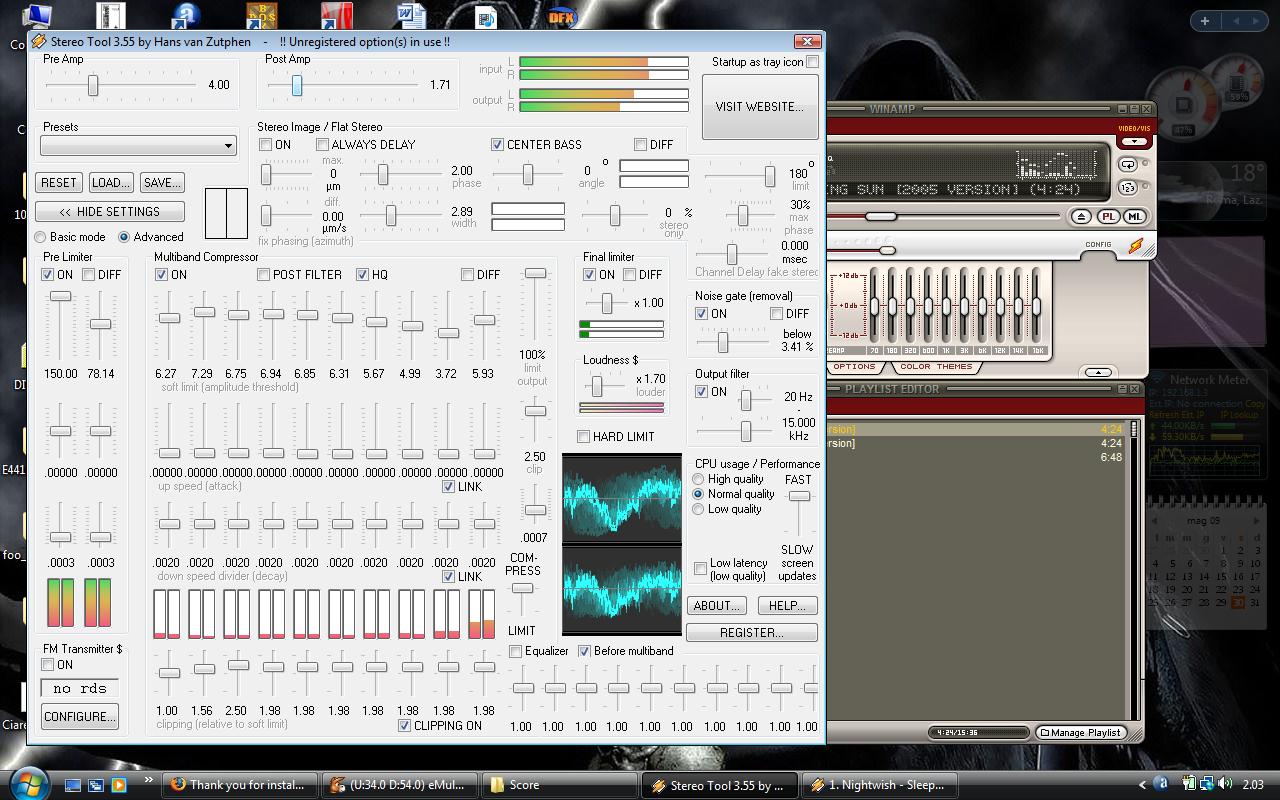
Task: Click Winamp 1K equalizer band slider
Action: 946,305
